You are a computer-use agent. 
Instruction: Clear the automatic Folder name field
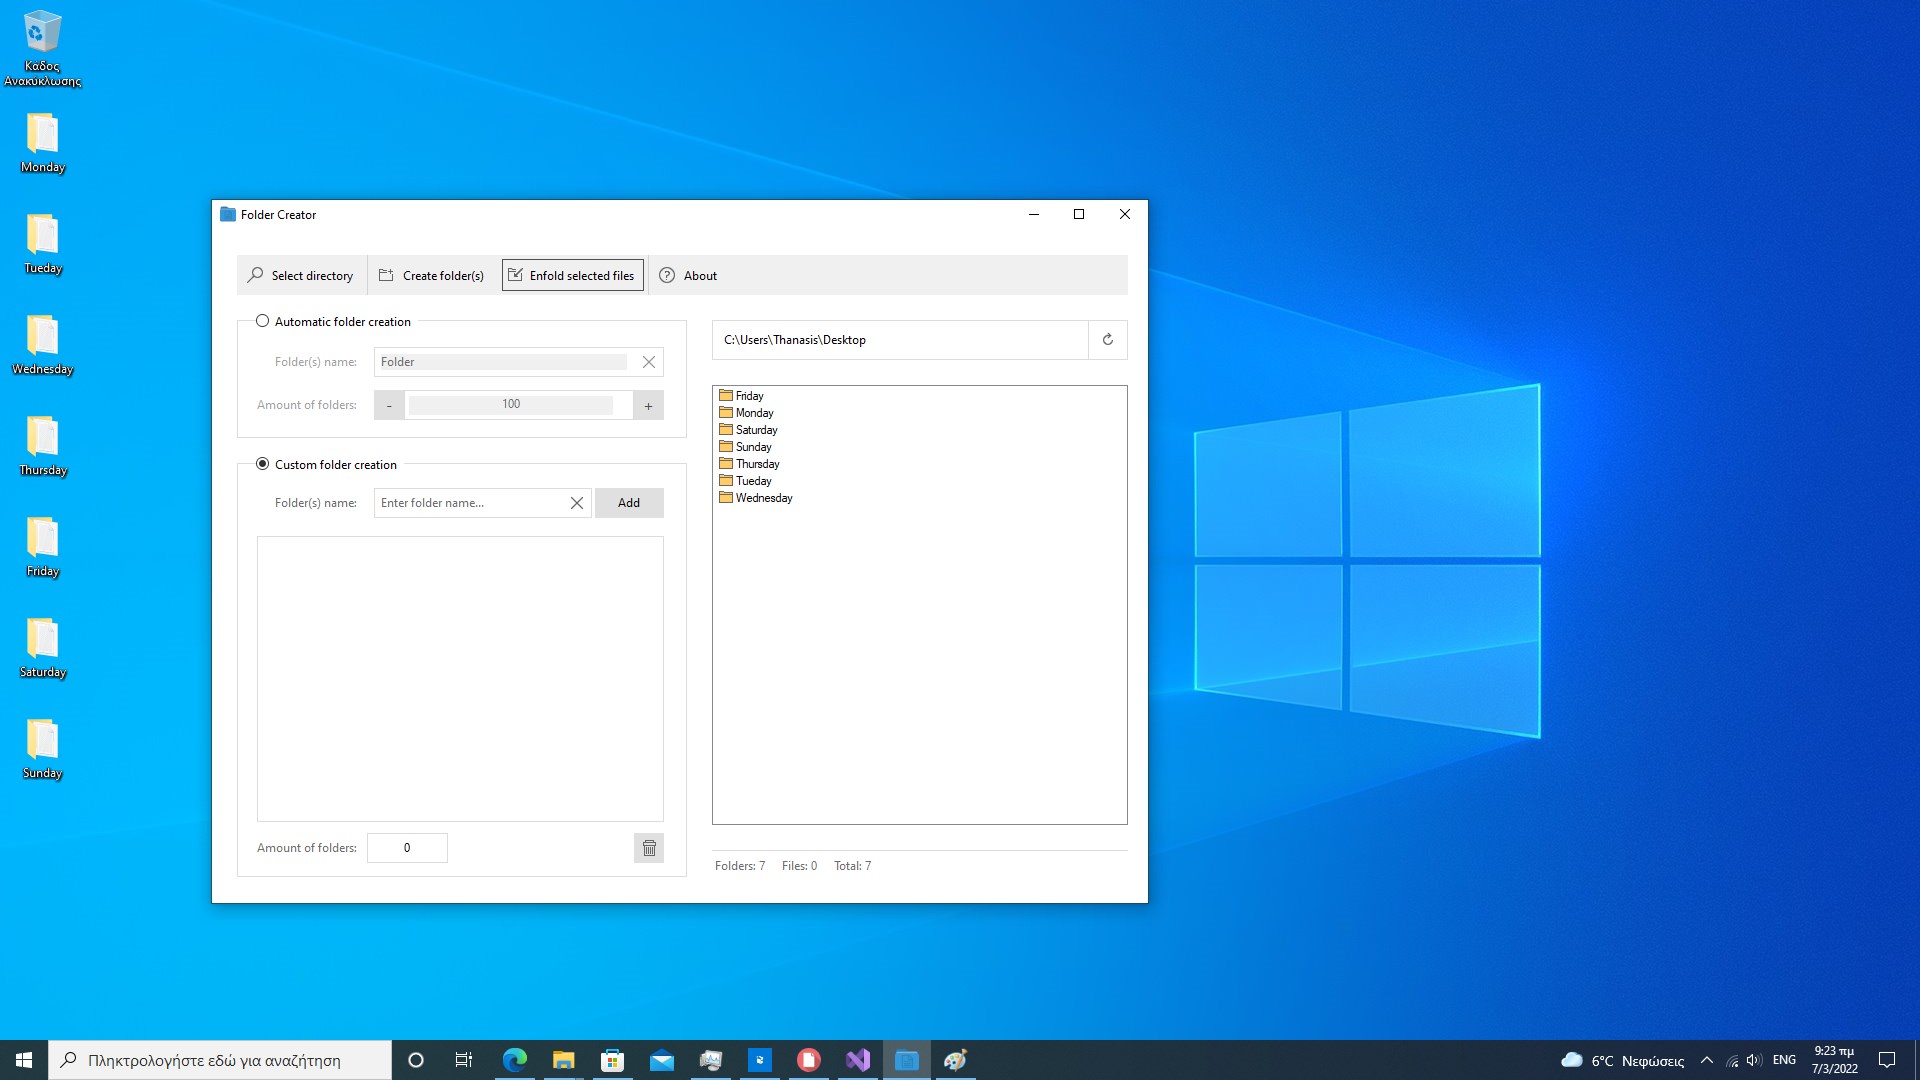pos(649,362)
